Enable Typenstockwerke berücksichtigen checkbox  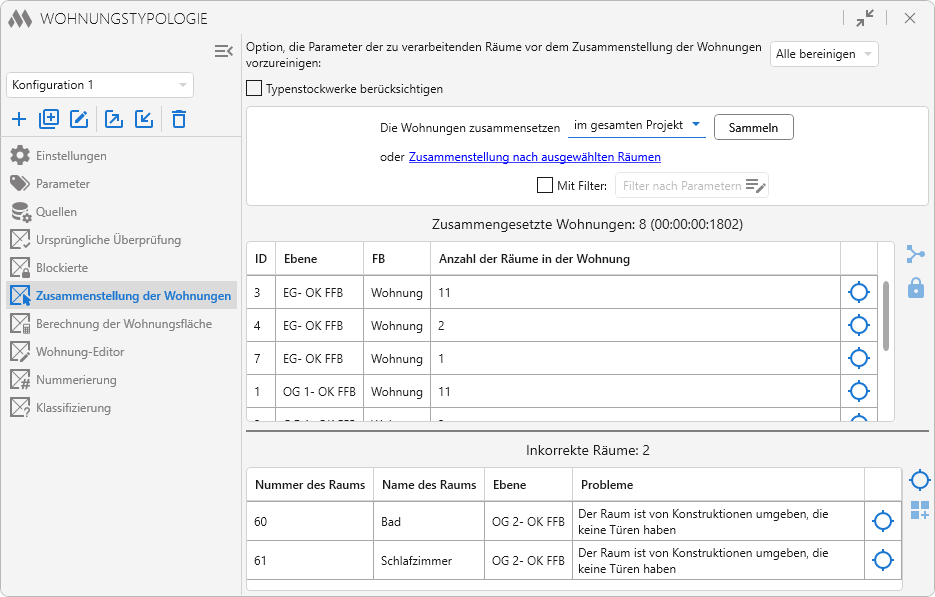click(x=254, y=89)
